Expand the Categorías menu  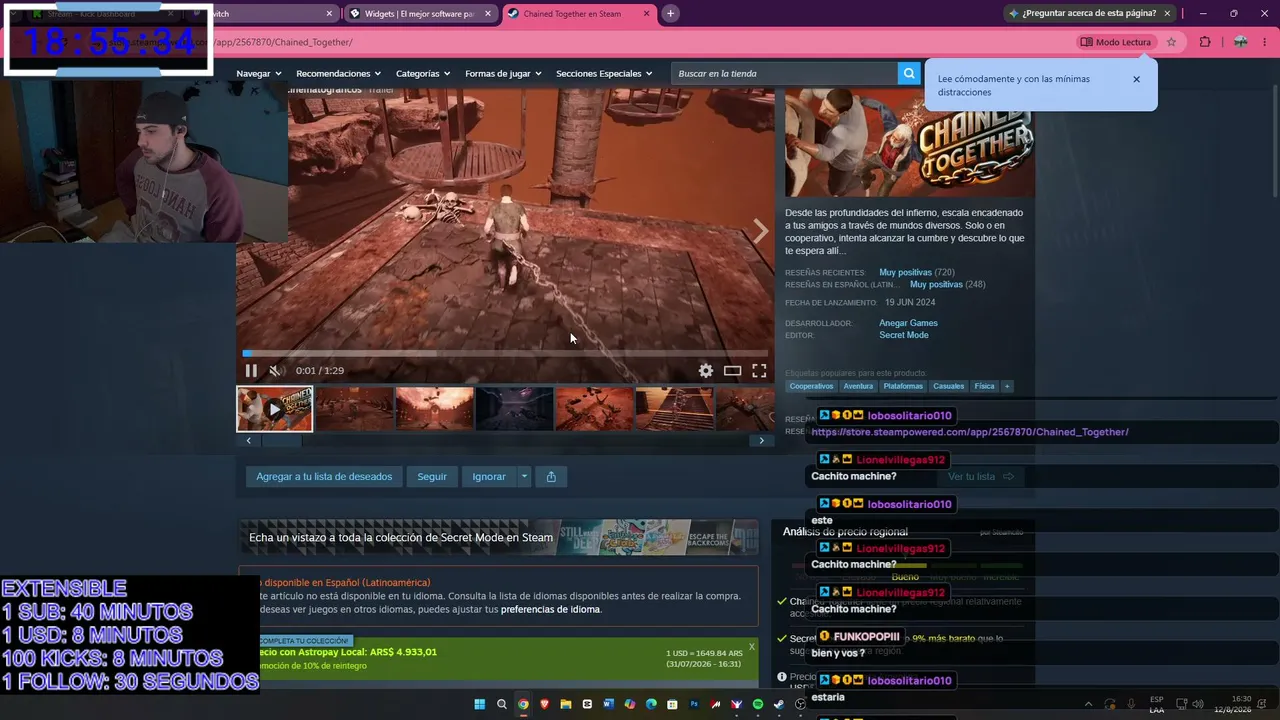point(423,74)
